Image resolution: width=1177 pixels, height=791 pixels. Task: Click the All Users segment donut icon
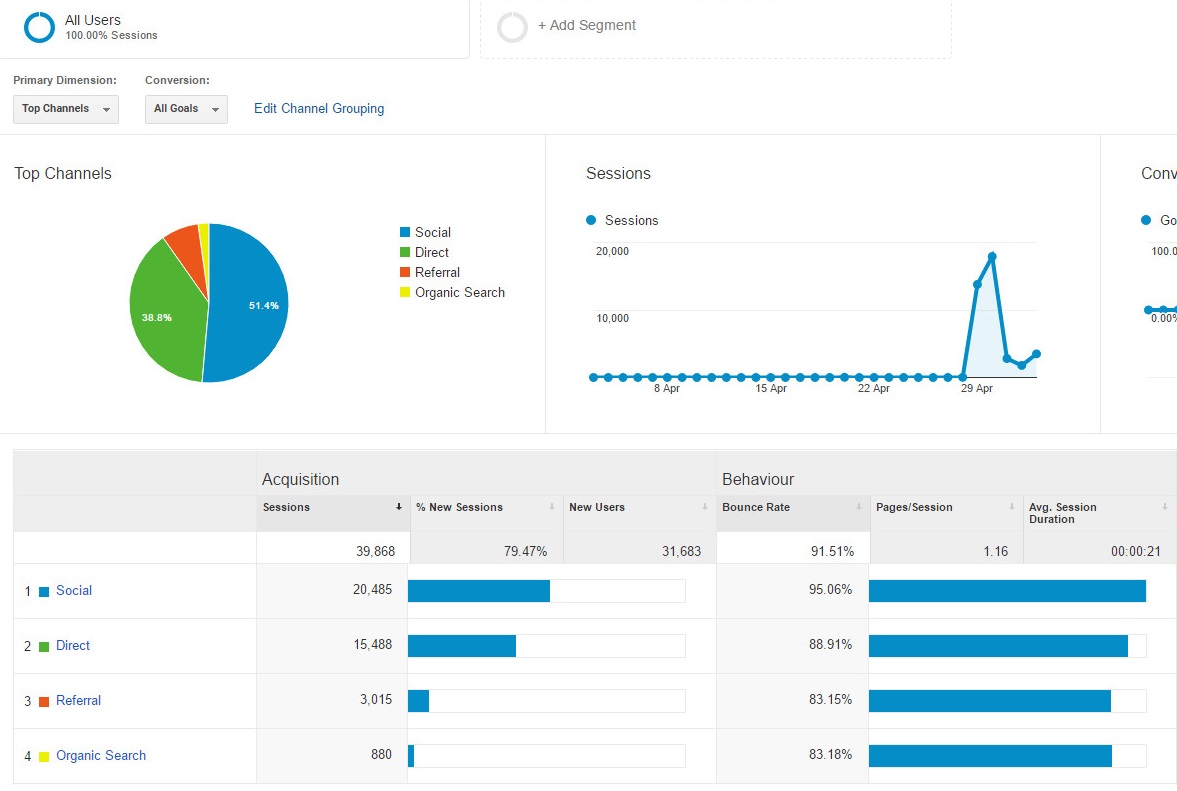(39, 27)
